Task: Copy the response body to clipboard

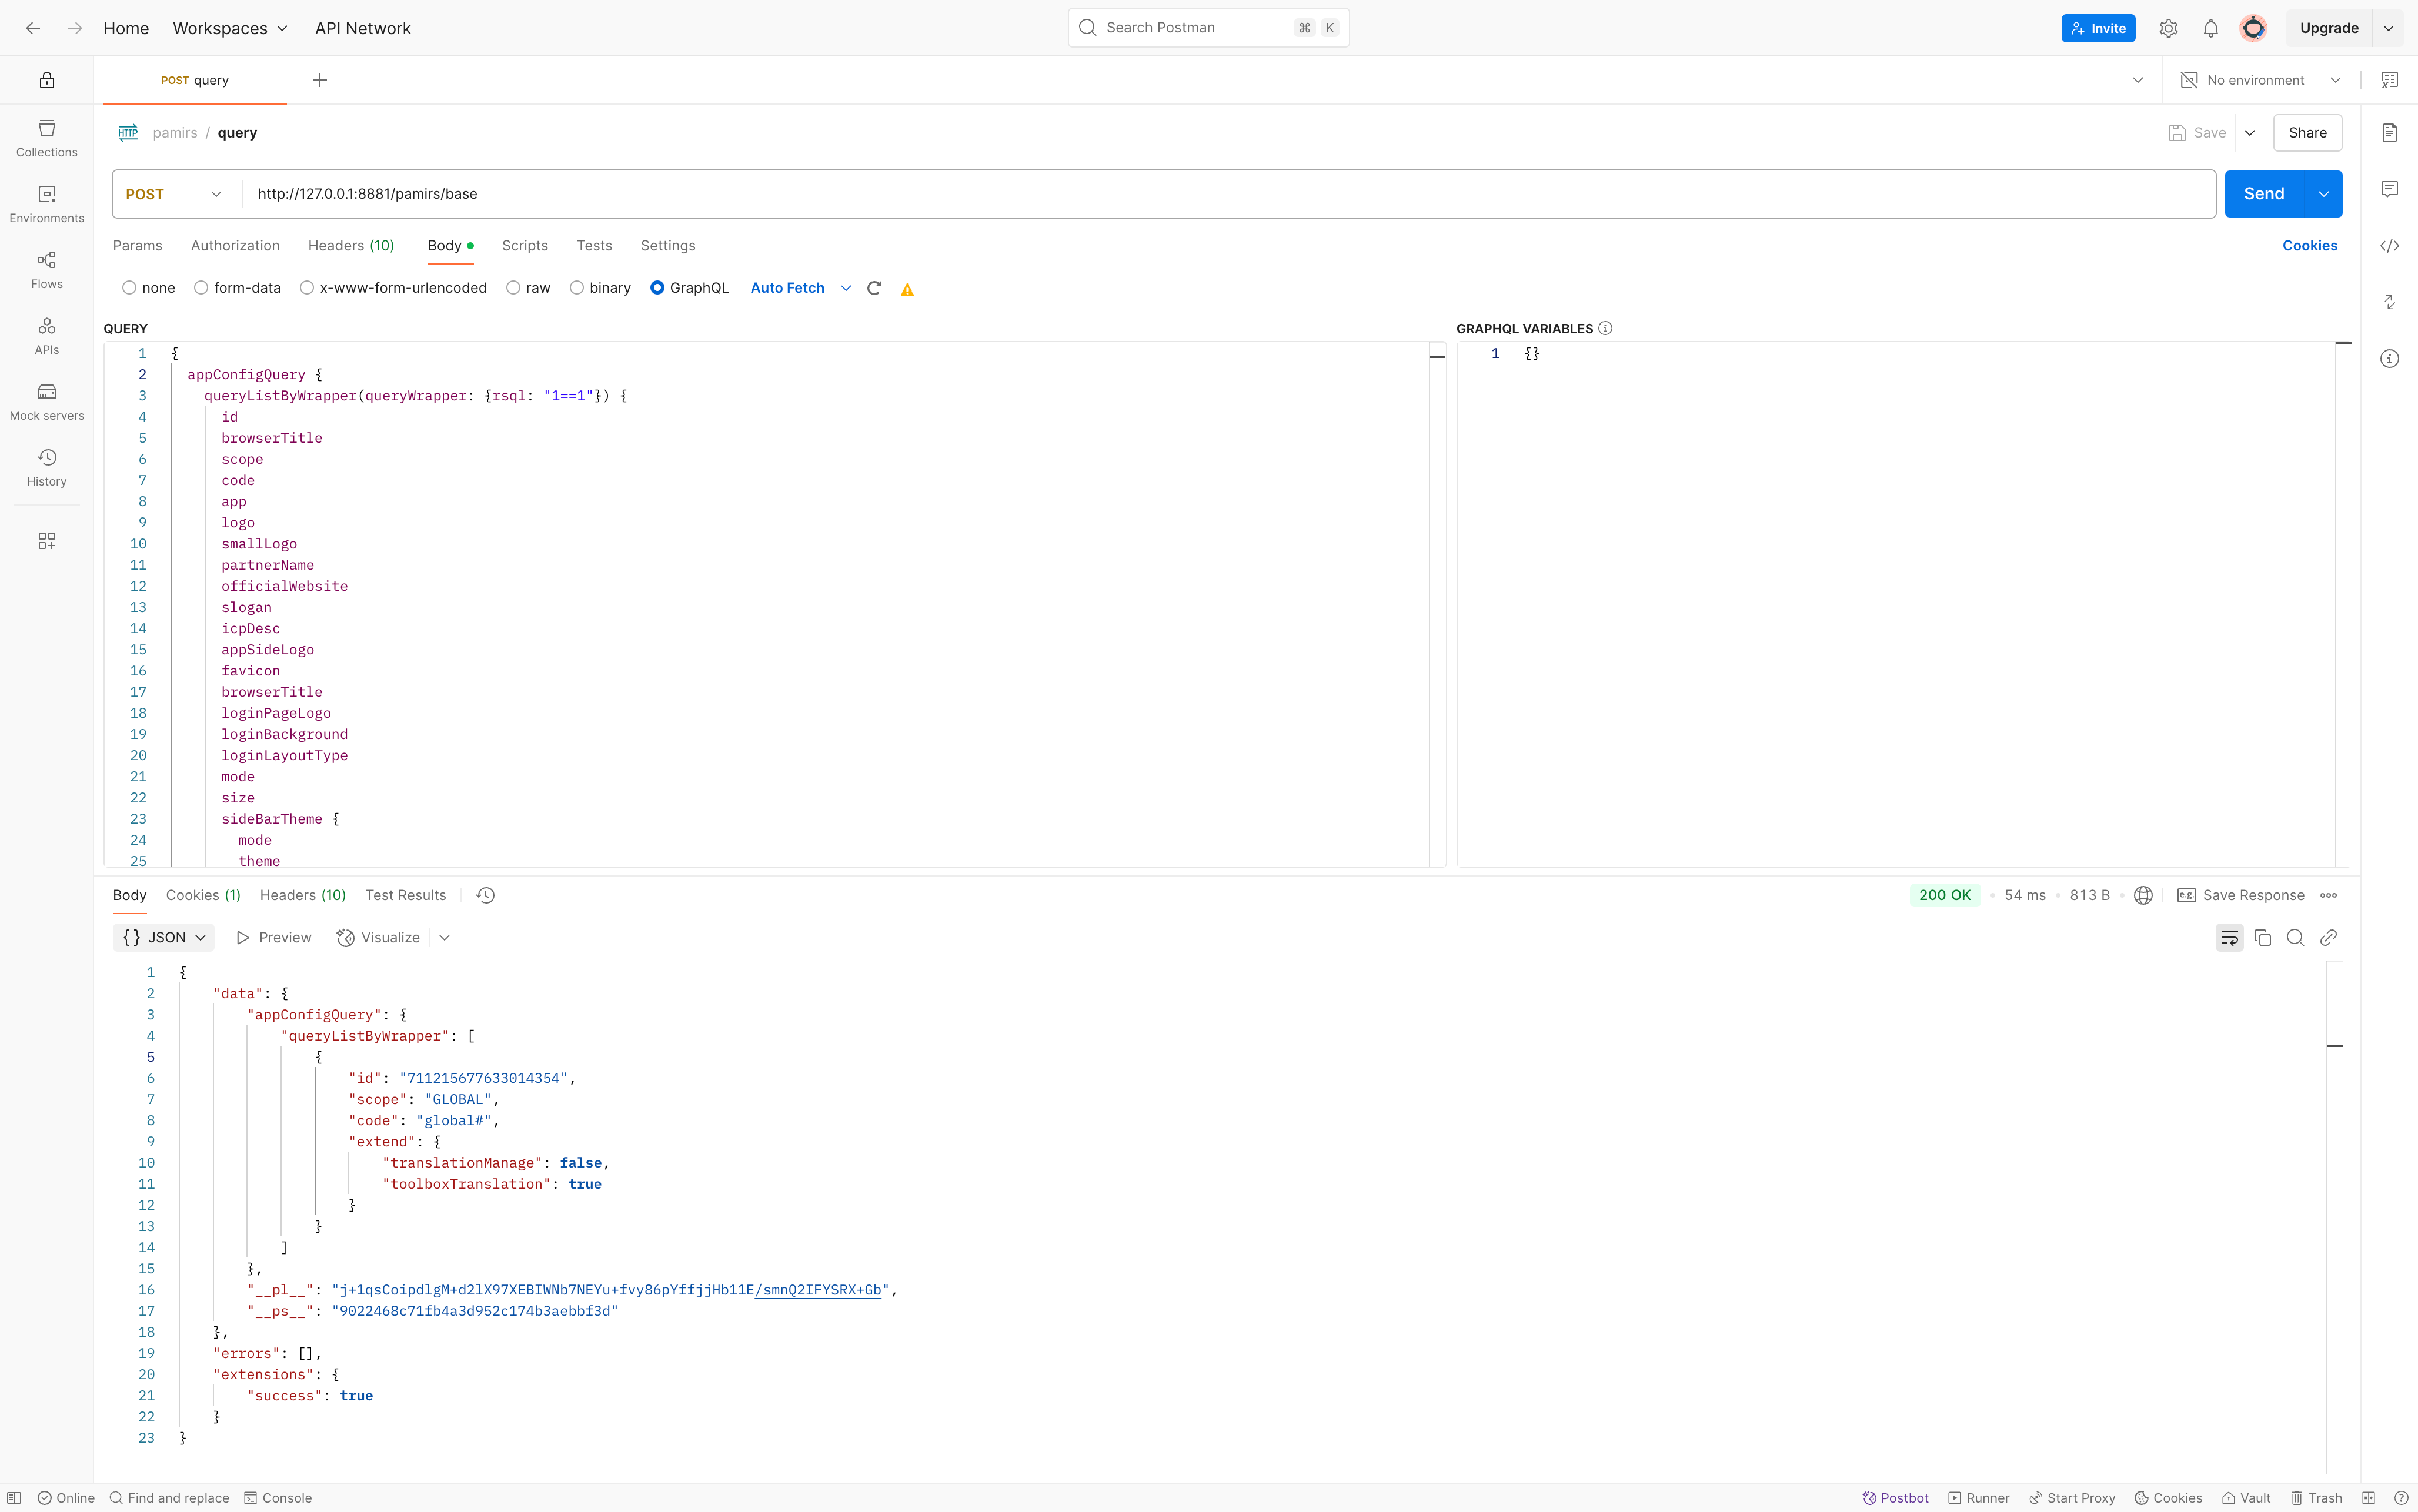Action: 2262,938
